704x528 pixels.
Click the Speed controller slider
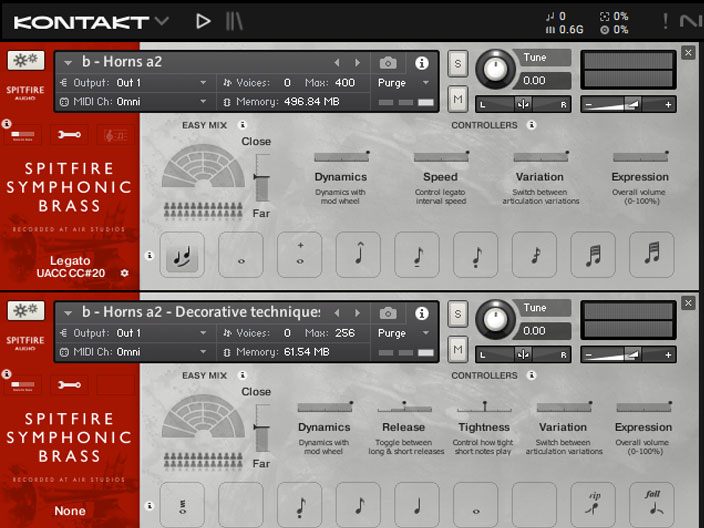[x=441, y=156]
